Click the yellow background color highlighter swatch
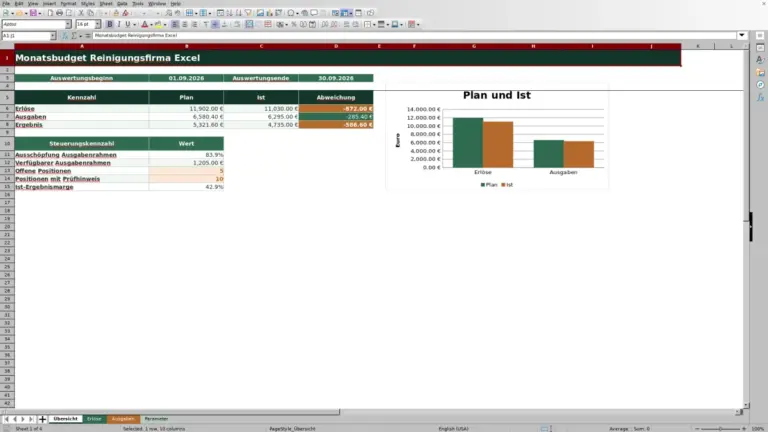This screenshot has height=432, width=768. click(x=158, y=24)
